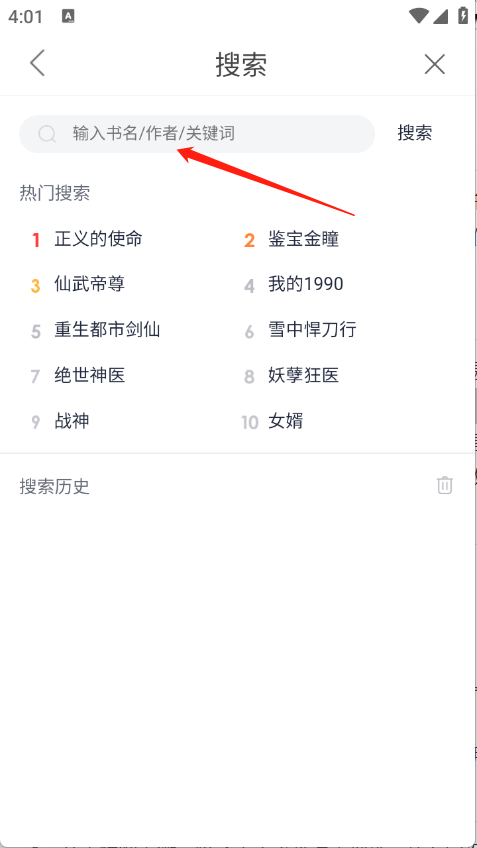Open the keyboard indicator in status bar
The height and width of the screenshot is (848, 477).
point(68,16)
